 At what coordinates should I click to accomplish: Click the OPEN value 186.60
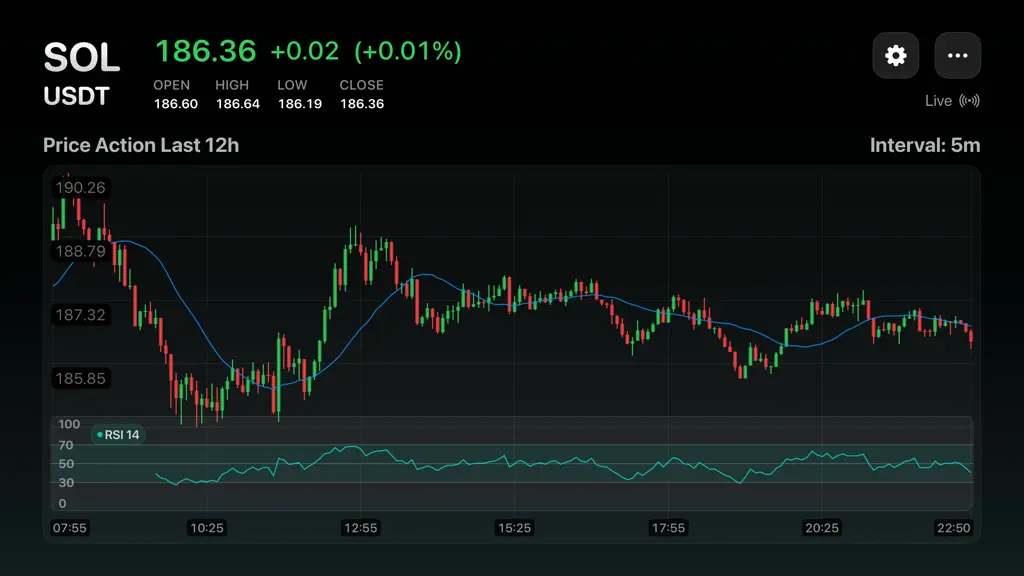176,104
